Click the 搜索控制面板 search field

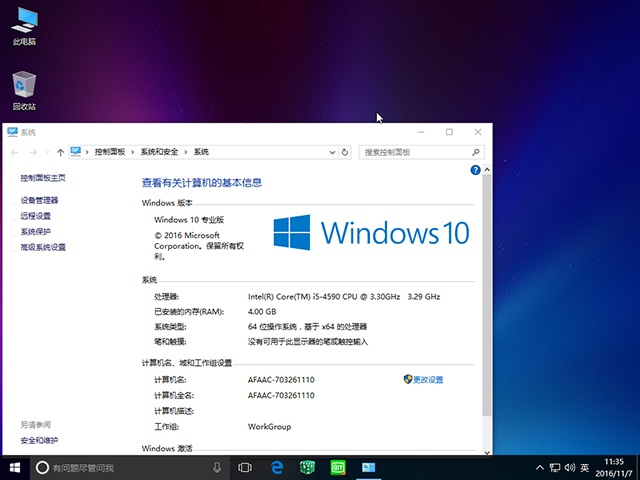point(416,152)
